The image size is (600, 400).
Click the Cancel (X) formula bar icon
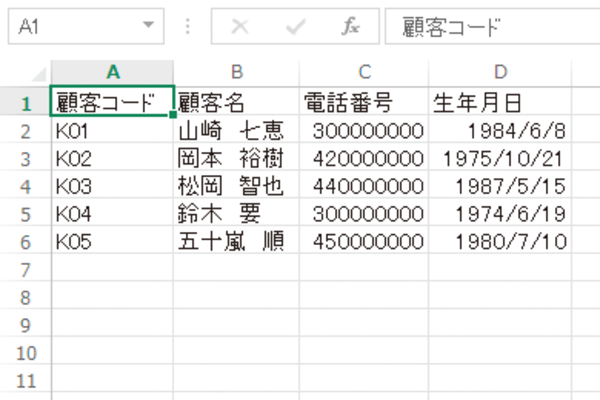coord(240,27)
